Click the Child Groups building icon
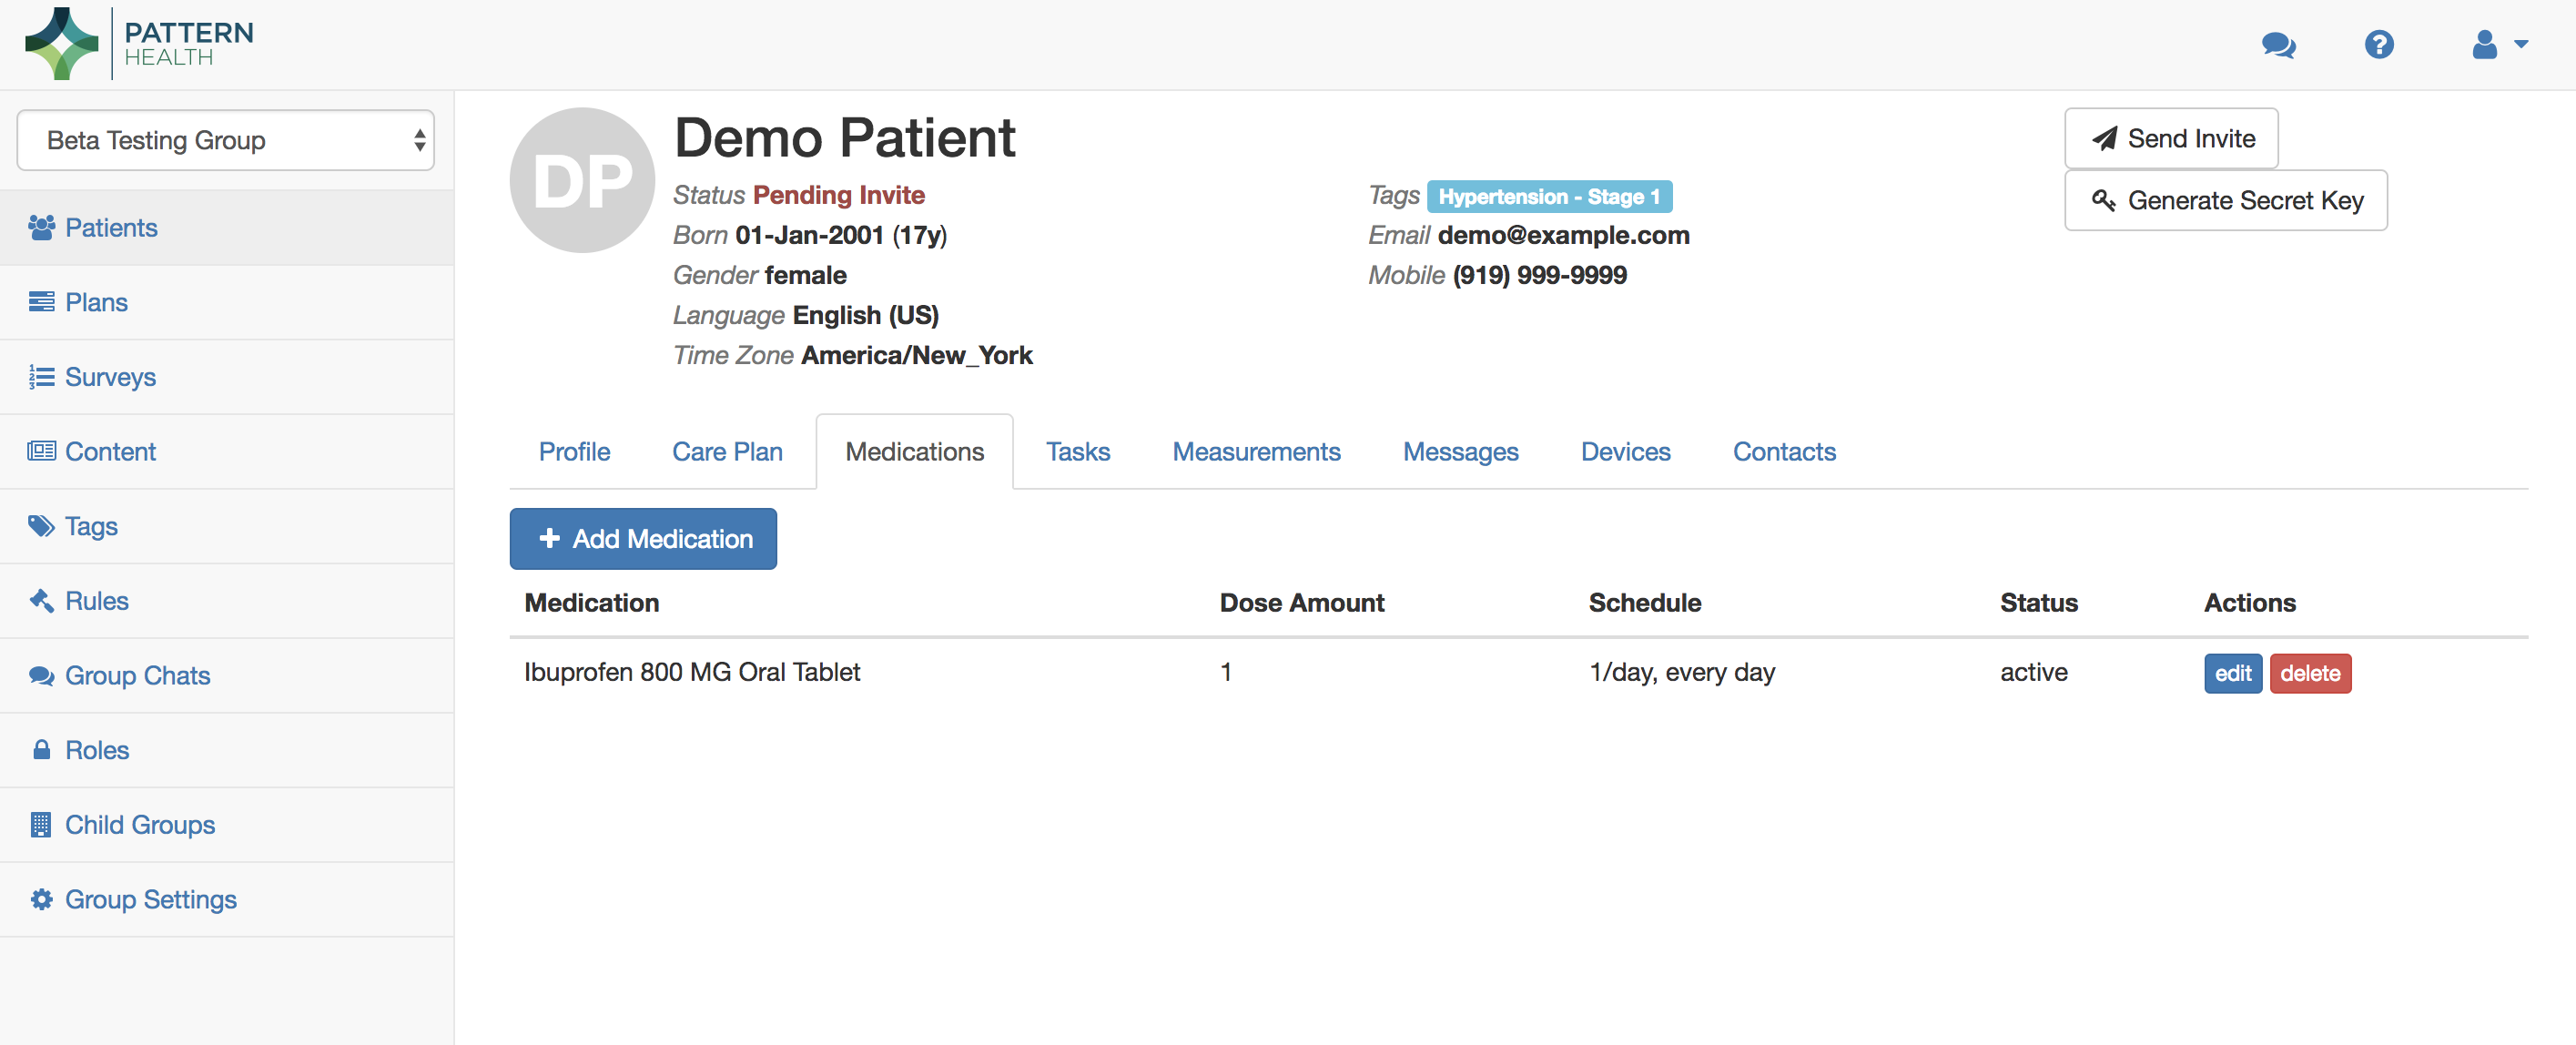This screenshot has width=2576, height=1045. point(41,825)
